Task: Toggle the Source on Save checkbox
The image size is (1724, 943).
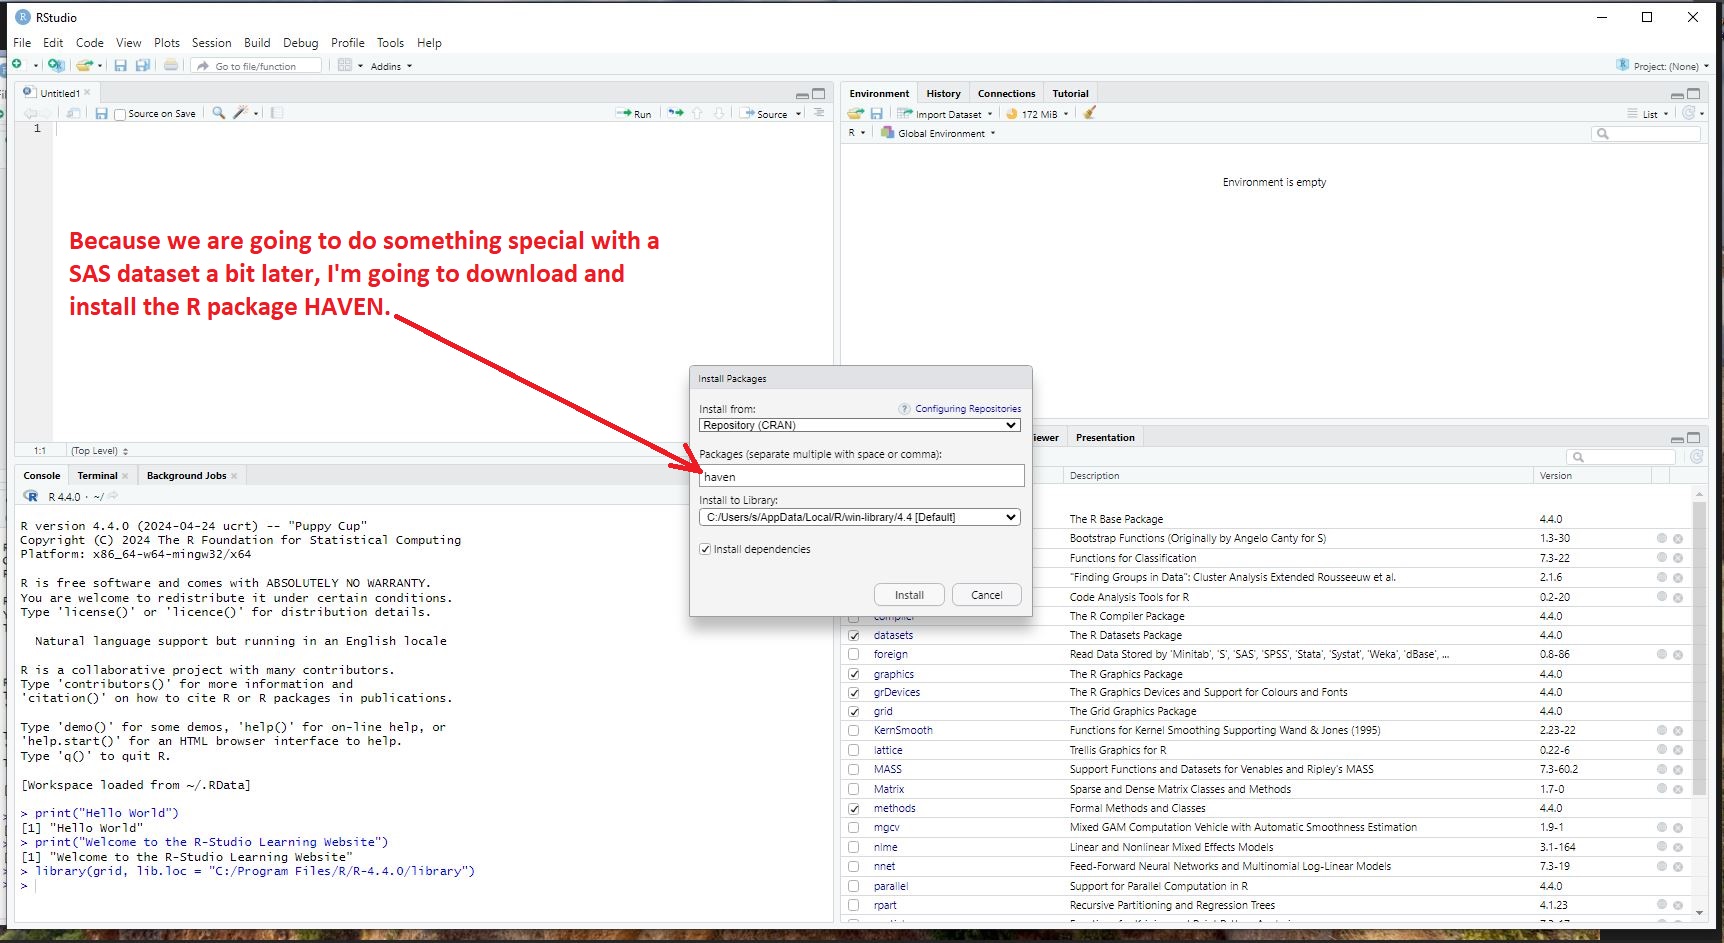Action: click(x=120, y=115)
